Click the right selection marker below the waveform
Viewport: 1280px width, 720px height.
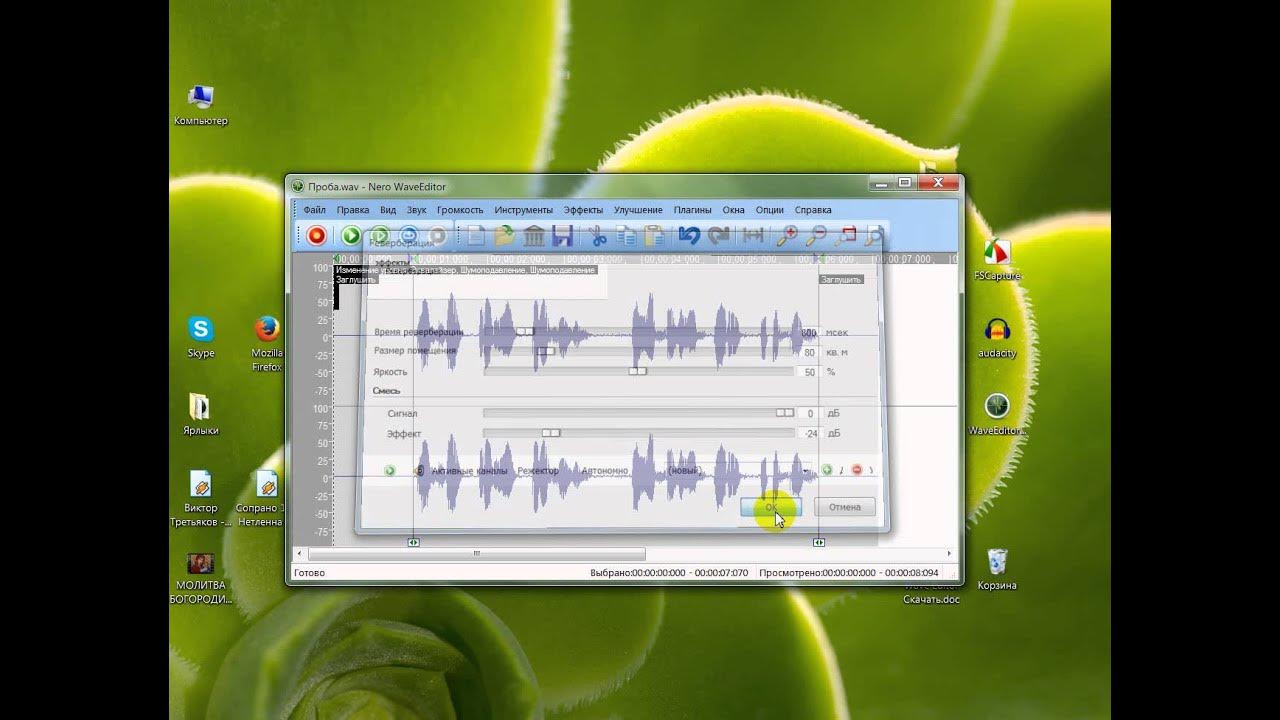pos(819,542)
